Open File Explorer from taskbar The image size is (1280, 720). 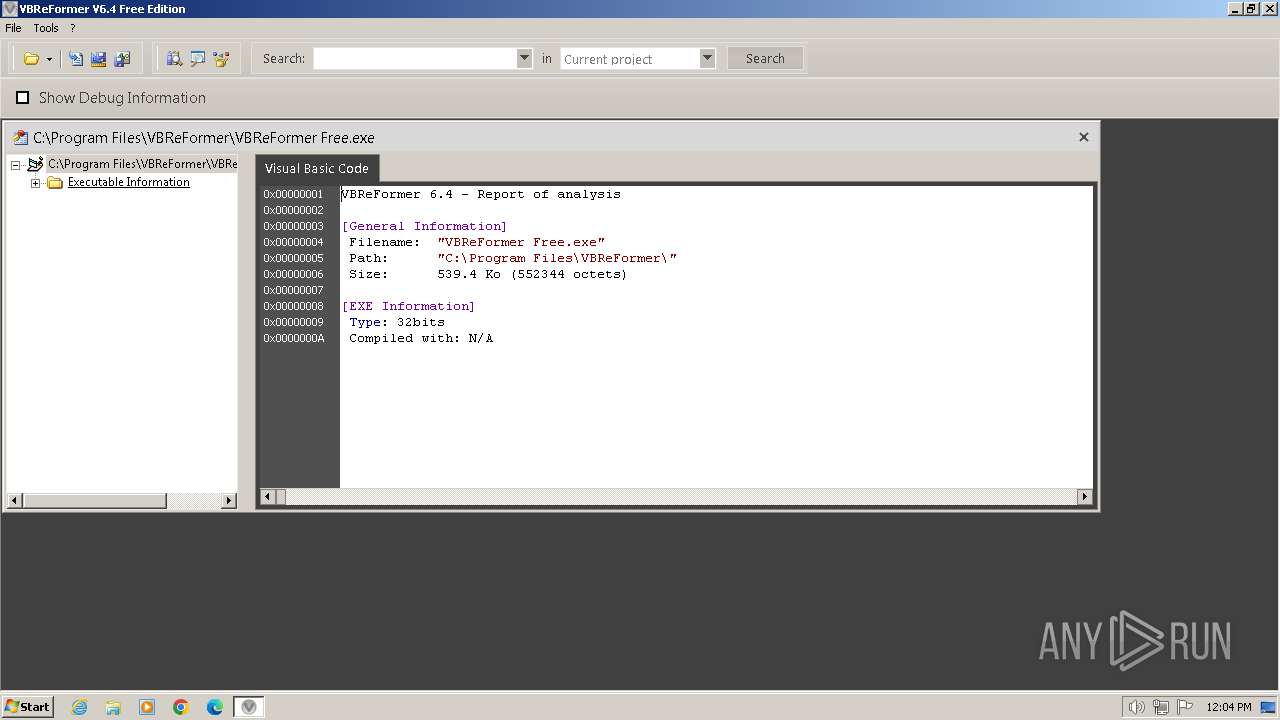pyautogui.click(x=113, y=707)
